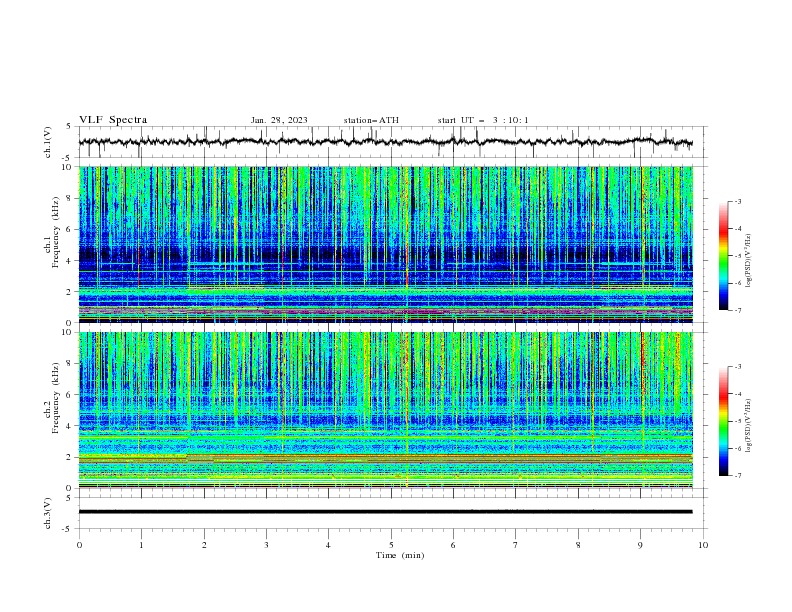Select the "start UT = 3 :10: 1" text
The width and height of the screenshot is (792, 612).
pos(483,120)
